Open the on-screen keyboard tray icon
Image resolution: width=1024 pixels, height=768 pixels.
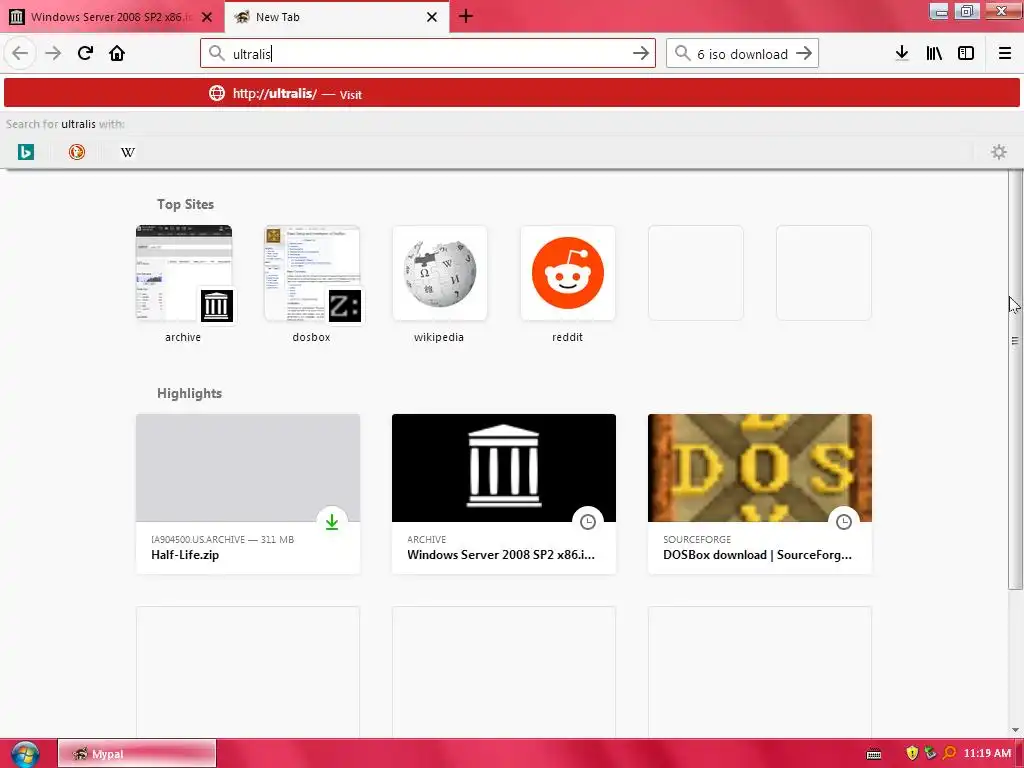874,754
